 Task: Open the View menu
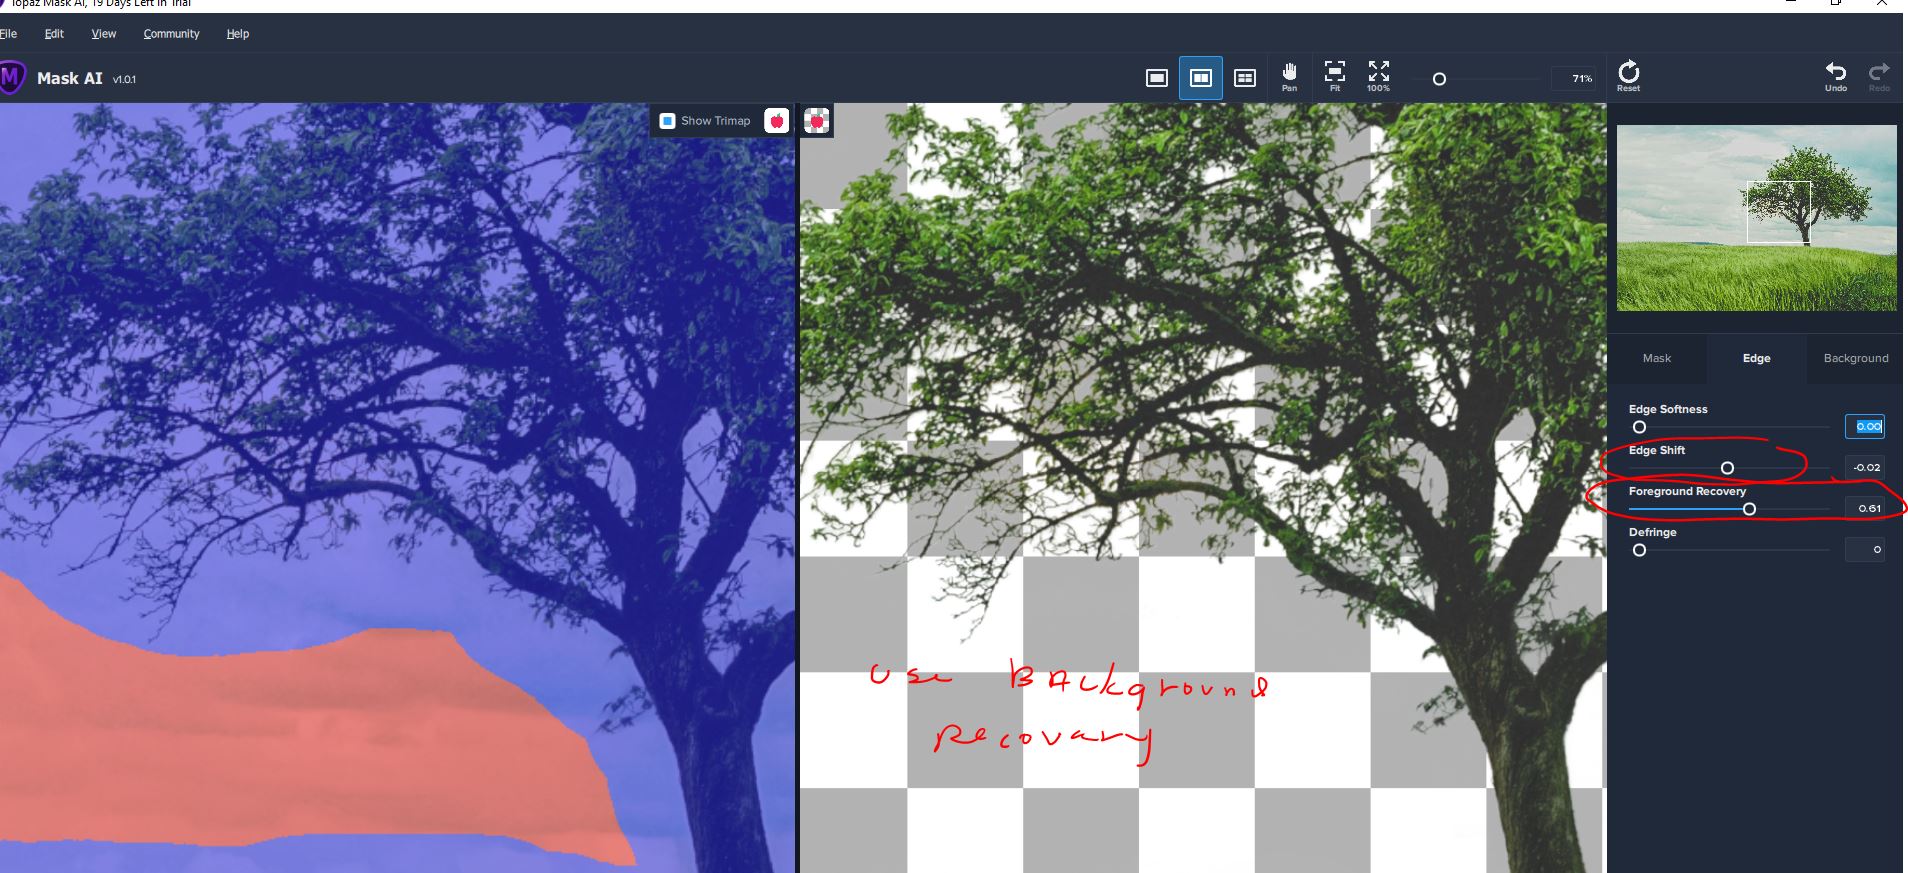click(x=104, y=34)
